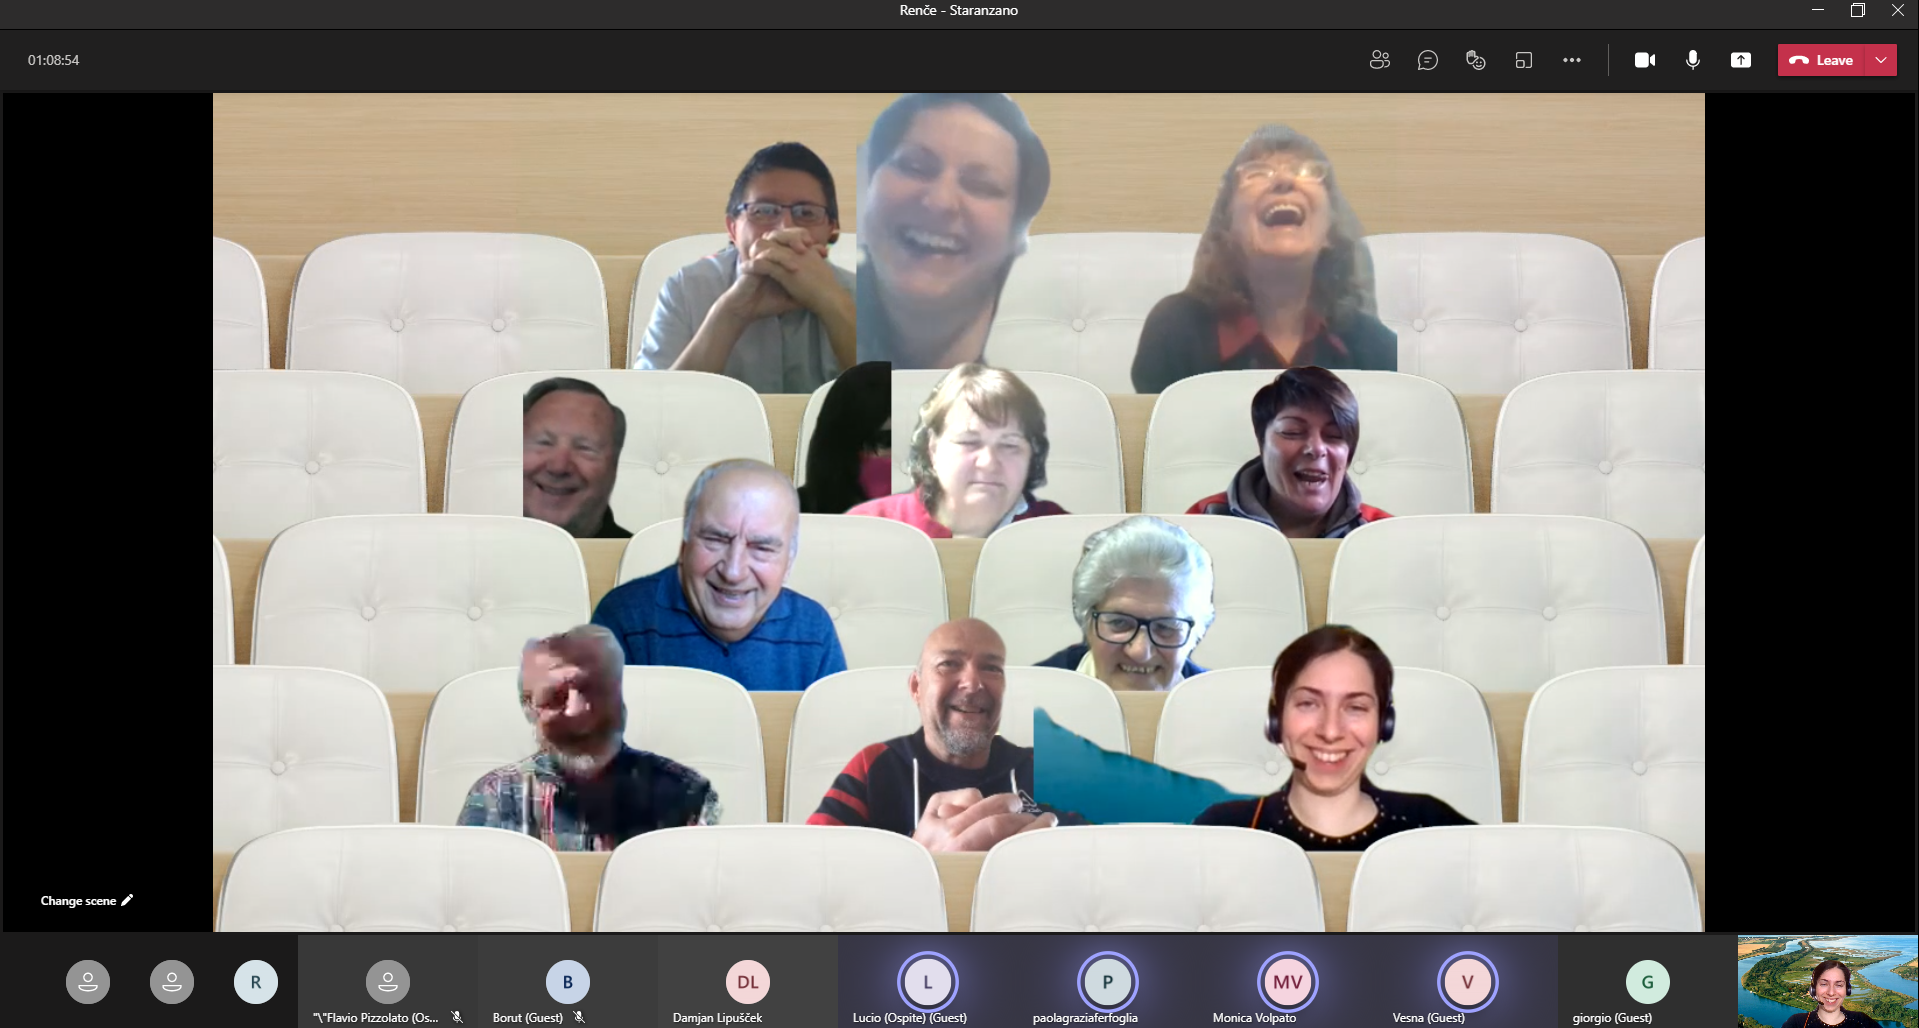
Task: Select the Damjan Lipušček participant tile
Action: pos(747,982)
